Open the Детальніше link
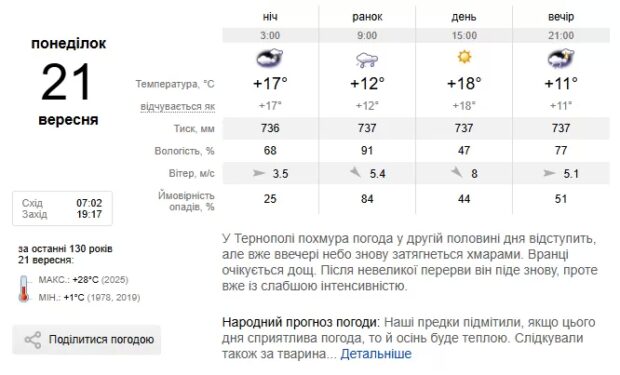Image resolution: width=620 pixels, height=375 pixels. click(x=376, y=354)
